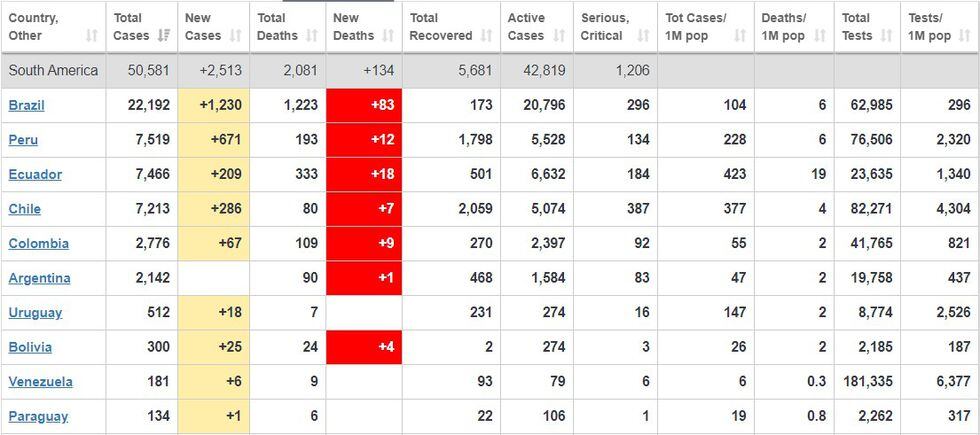Go to the Chile country page
980x435 pixels.
click(24, 209)
